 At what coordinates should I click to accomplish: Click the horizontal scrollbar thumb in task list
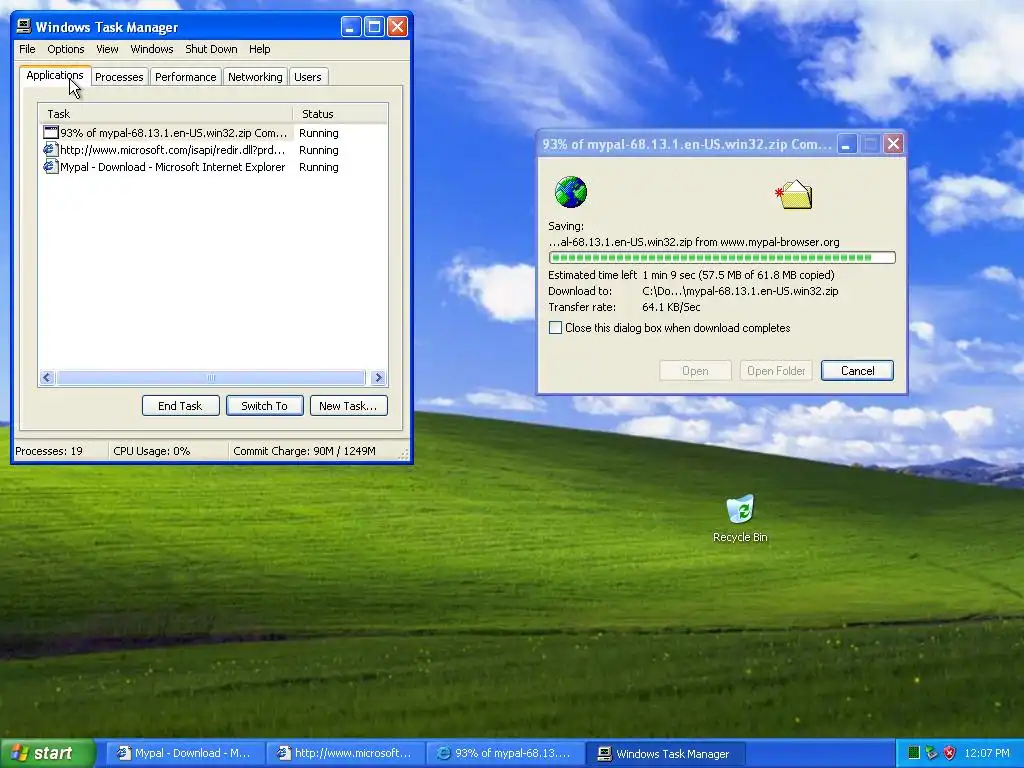coord(210,377)
